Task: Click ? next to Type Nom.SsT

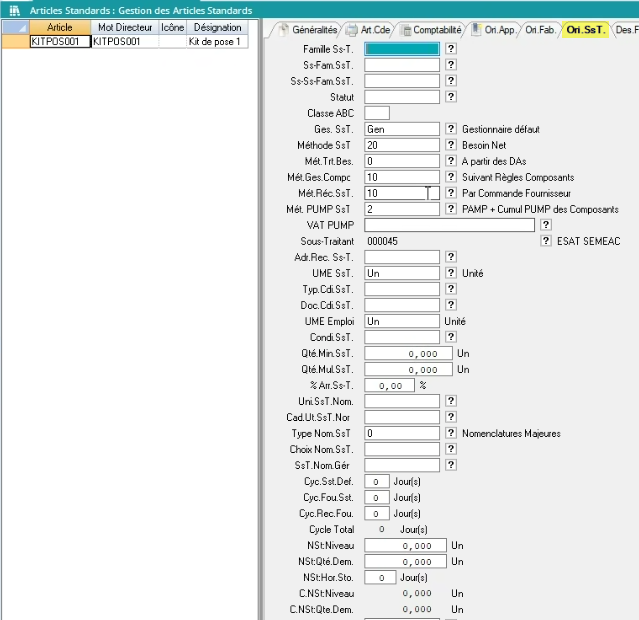Action: click(x=450, y=433)
